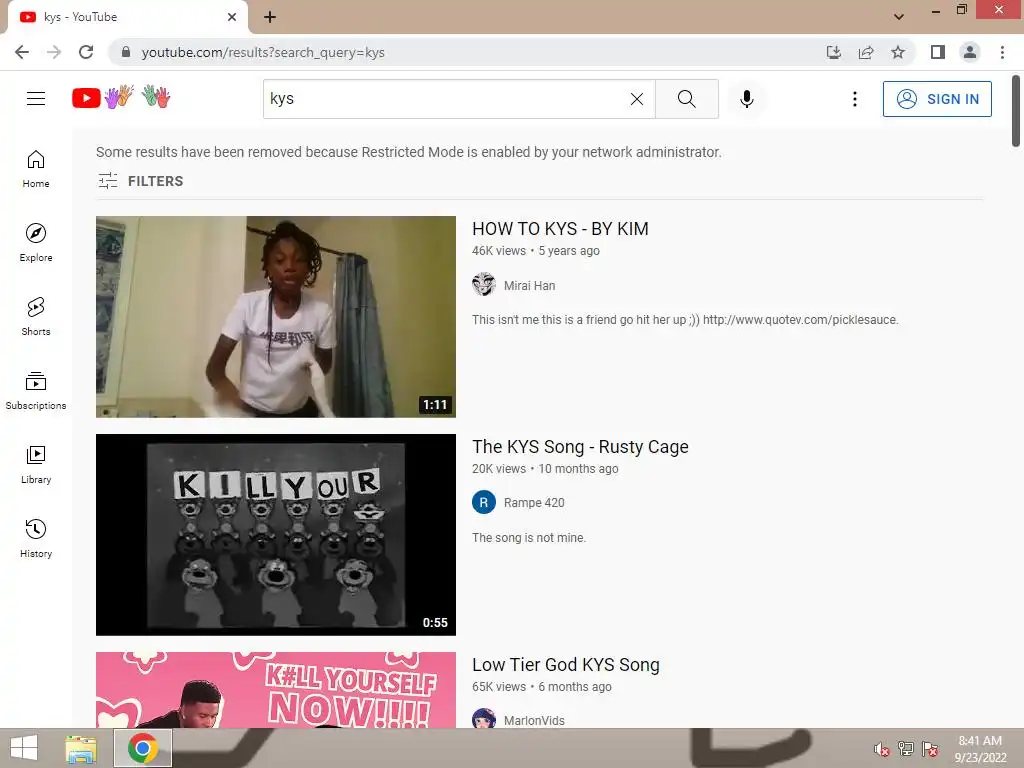Open Library in the sidebar
Viewport: 1024px width, 768px height.
(x=36, y=464)
